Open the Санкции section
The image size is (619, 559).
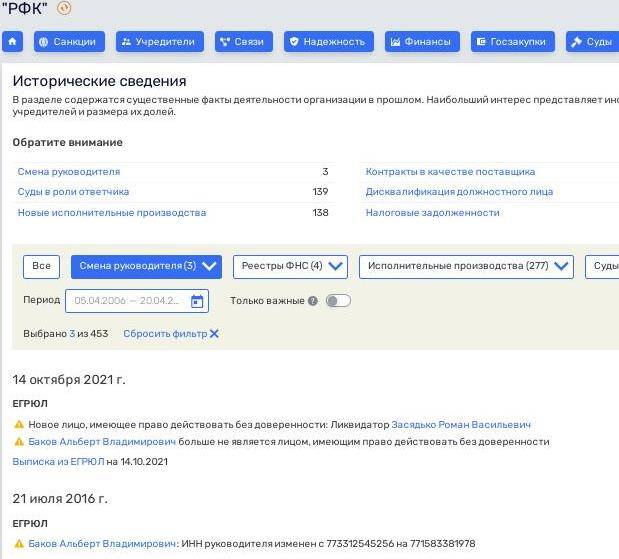(x=69, y=41)
